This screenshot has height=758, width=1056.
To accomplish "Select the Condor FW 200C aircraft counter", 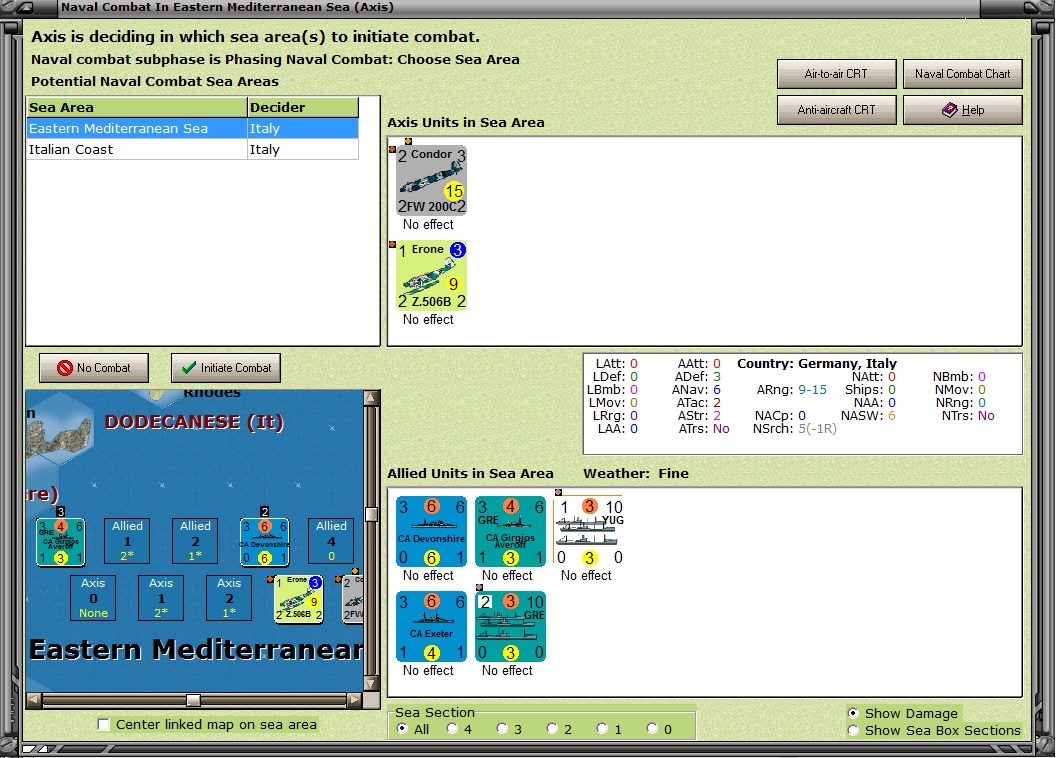I will coord(431,180).
